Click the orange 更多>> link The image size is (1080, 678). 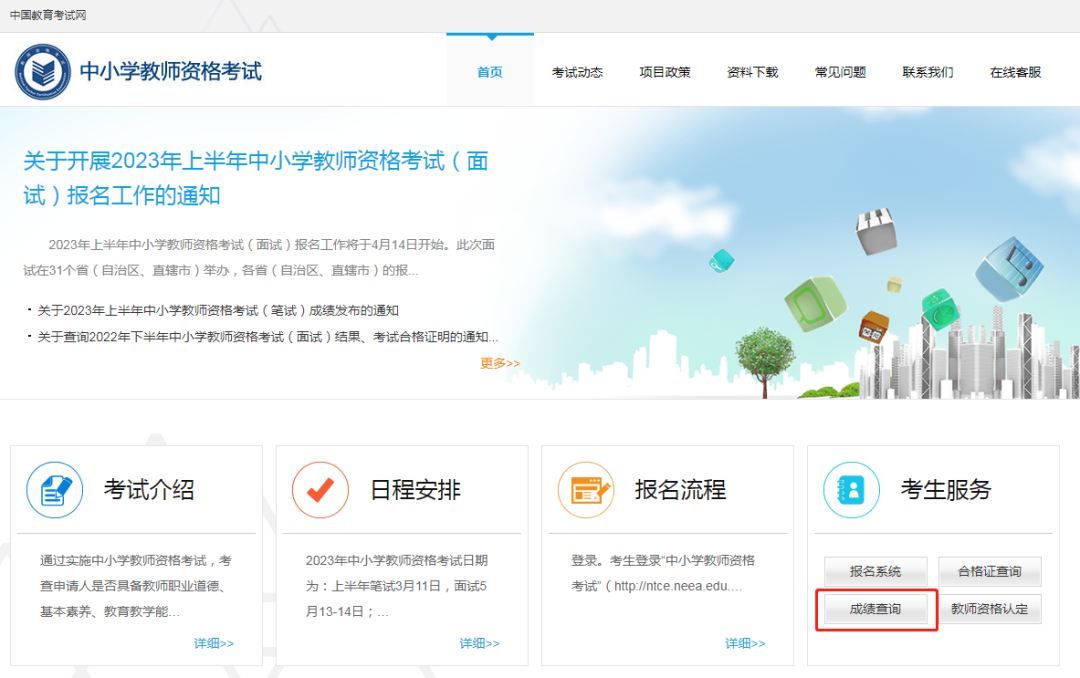[500, 363]
